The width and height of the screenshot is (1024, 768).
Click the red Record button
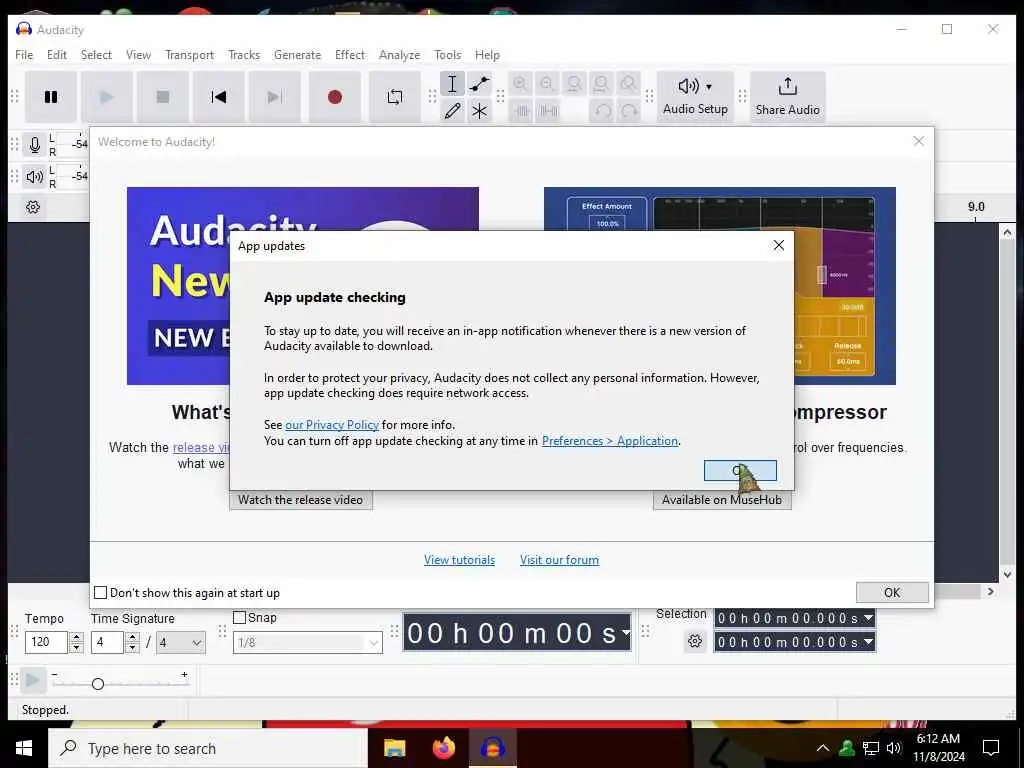[x=335, y=97]
